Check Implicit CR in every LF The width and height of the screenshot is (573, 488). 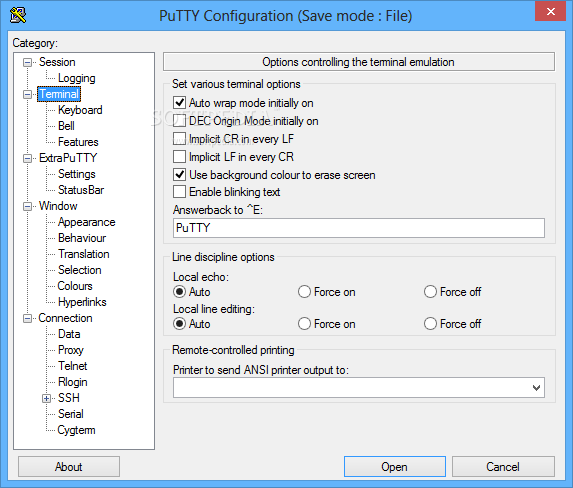point(179,139)
